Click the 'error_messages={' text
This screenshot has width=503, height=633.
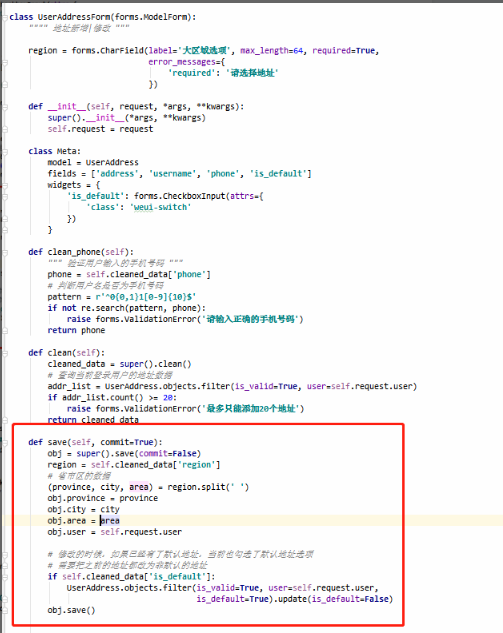tap(187, 62)
